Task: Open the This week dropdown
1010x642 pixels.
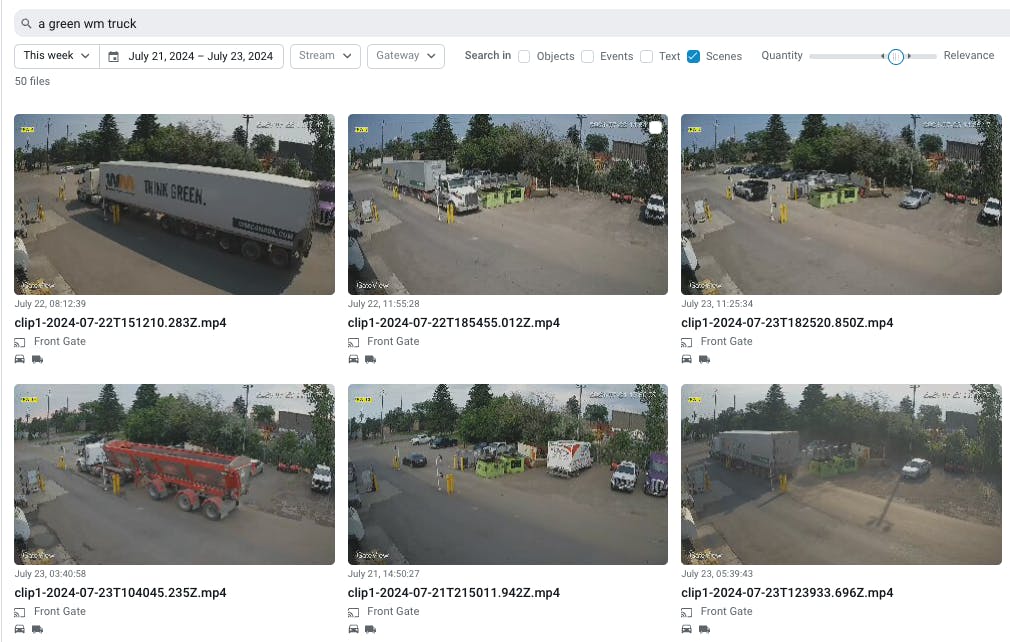Action: point(57,56)
